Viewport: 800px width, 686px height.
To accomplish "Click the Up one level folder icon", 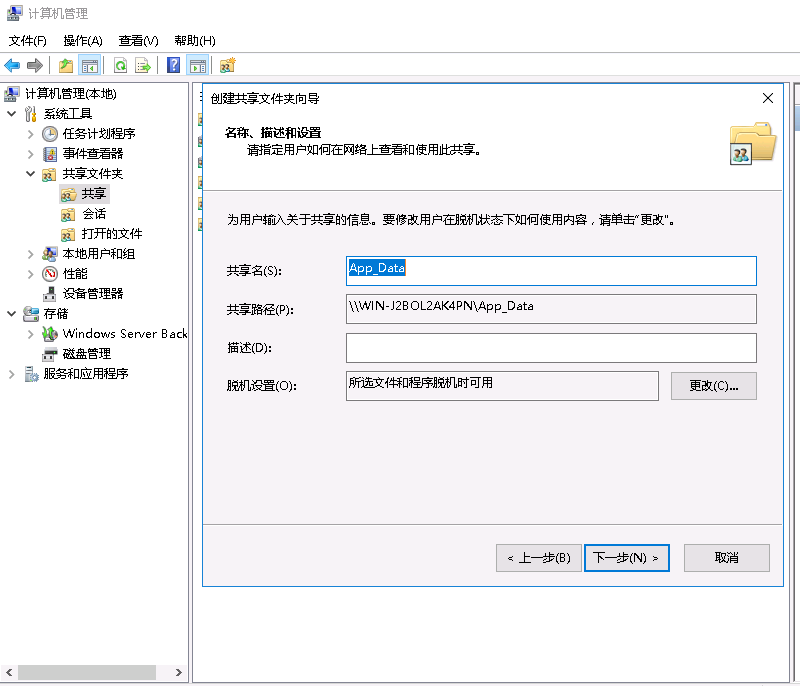I will (66, 66).
